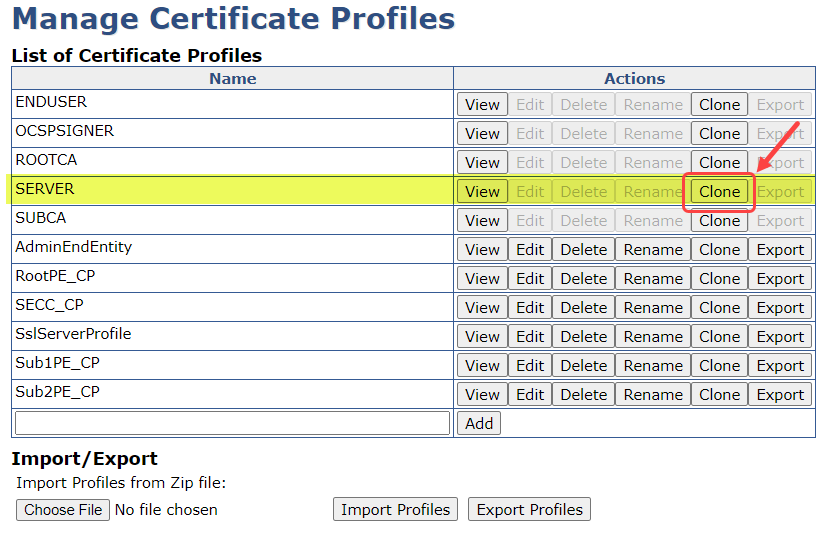
Task: View the SERVER profile
Action: pos(482,192)
